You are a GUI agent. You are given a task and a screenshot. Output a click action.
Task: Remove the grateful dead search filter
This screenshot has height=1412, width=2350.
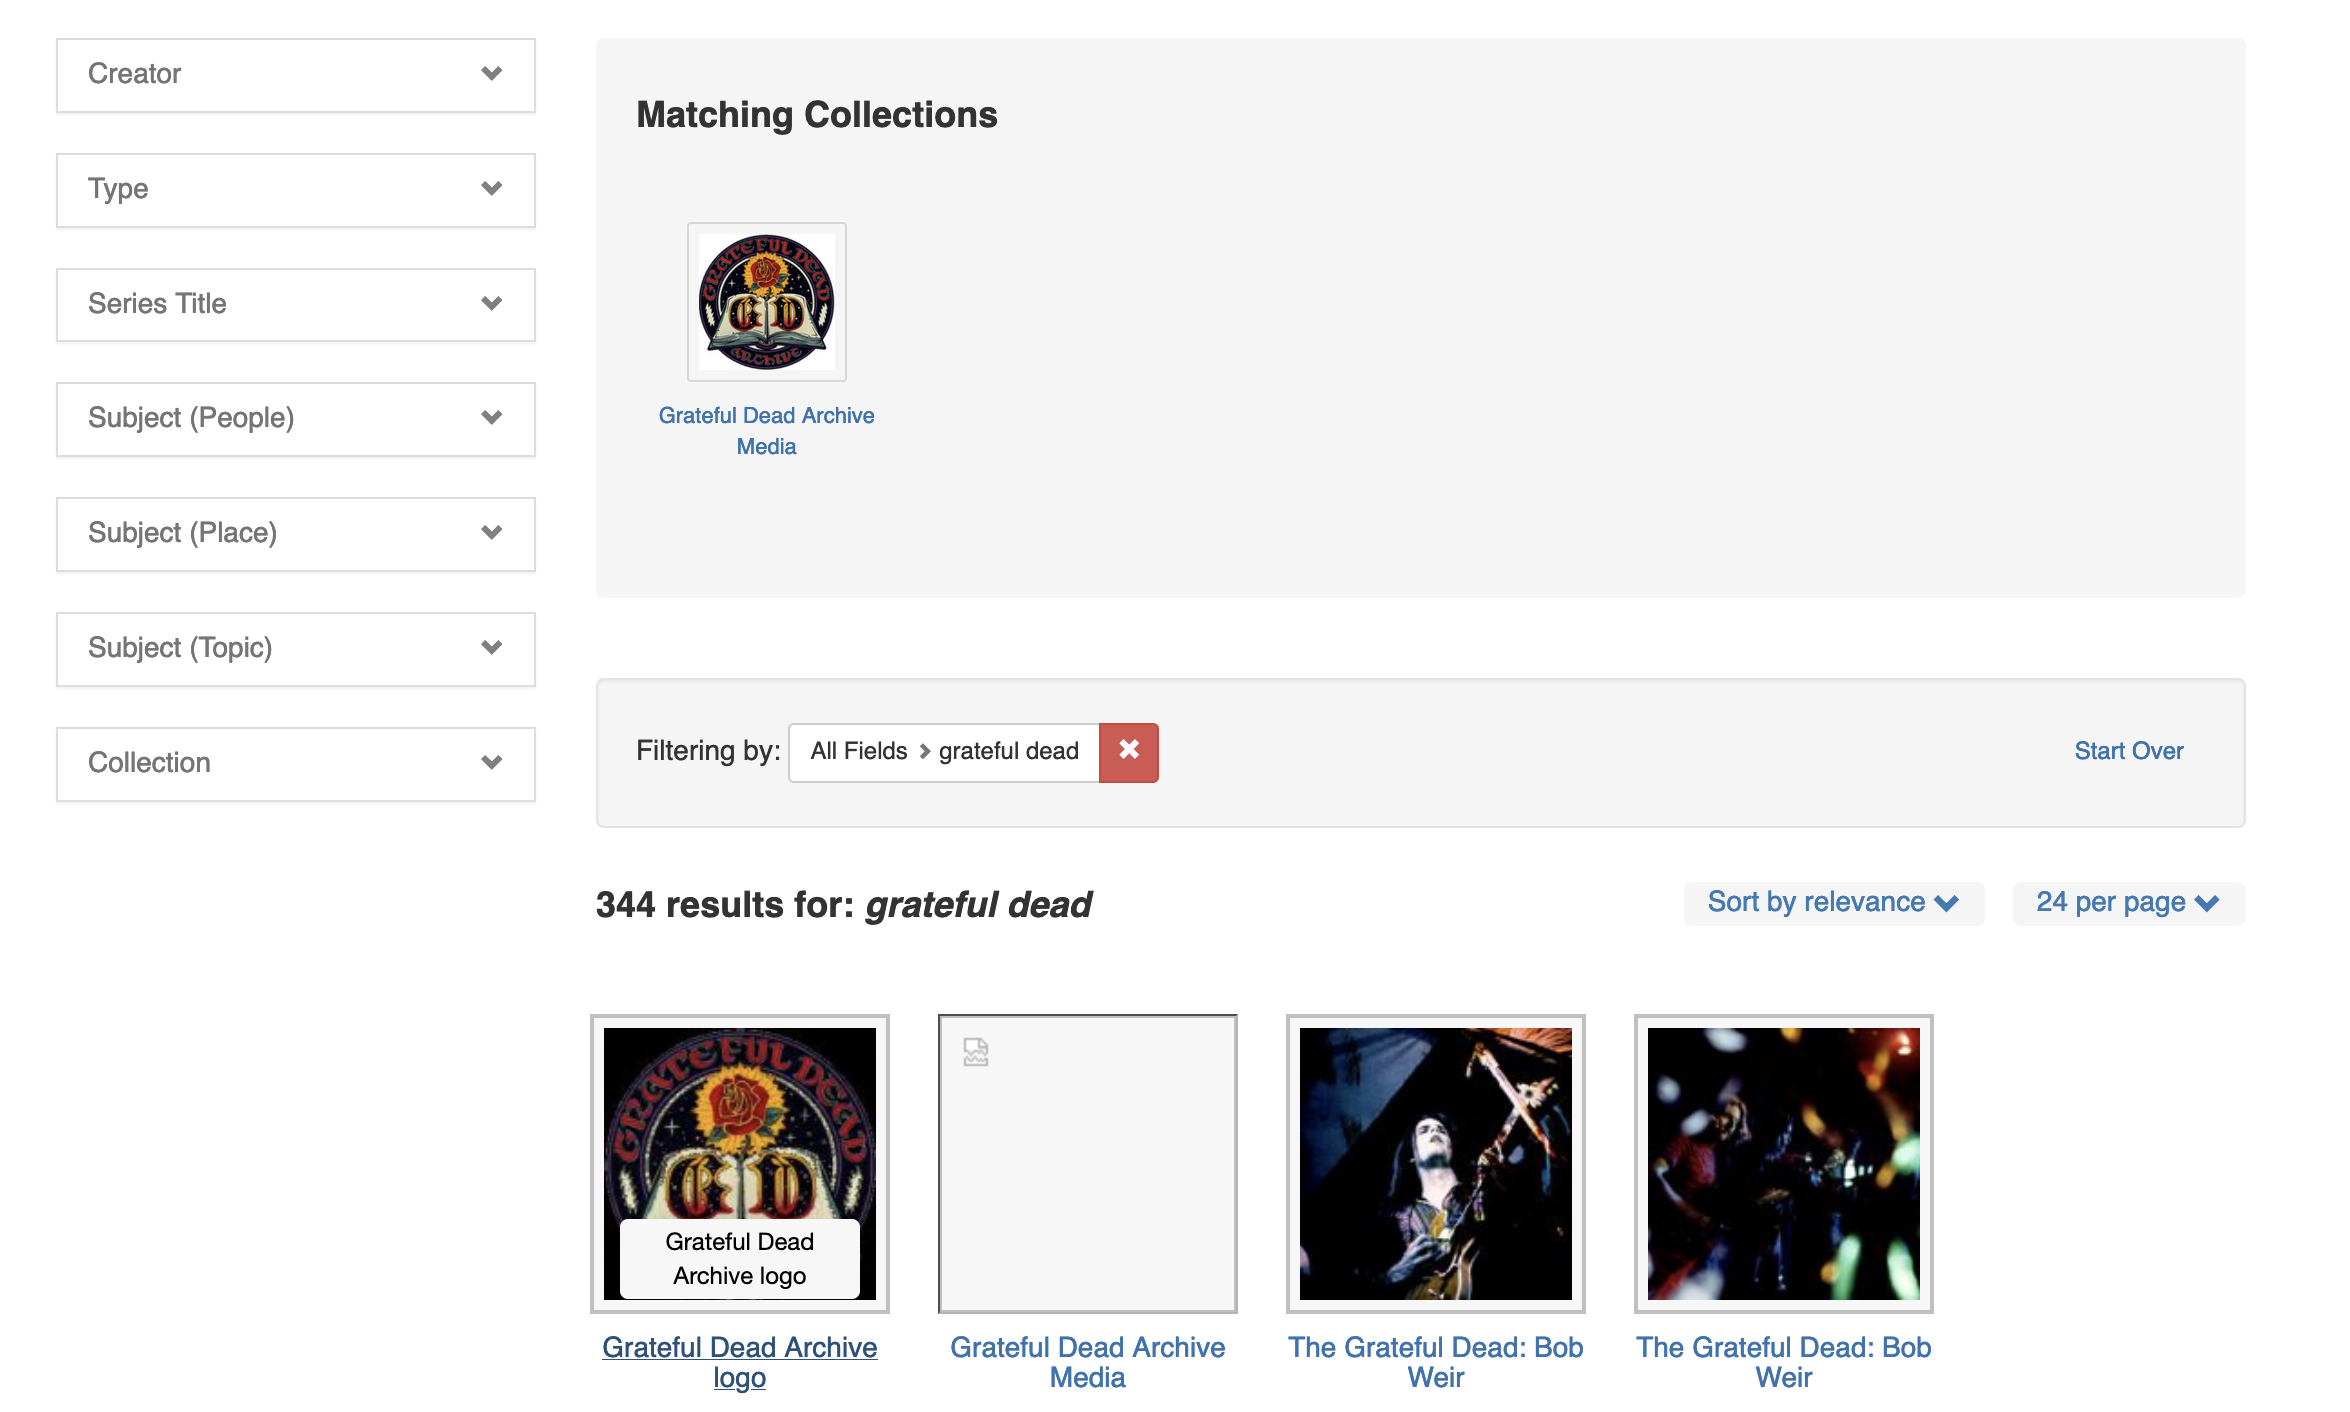point(1128,751)
